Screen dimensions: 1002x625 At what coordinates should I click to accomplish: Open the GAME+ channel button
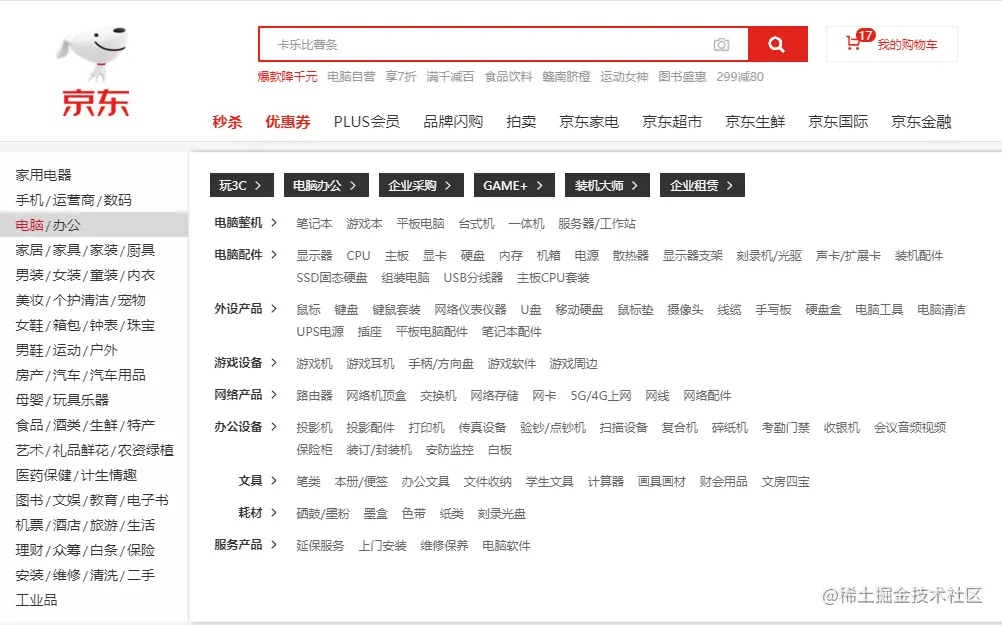pyautogui.click(x=514, y=185)
